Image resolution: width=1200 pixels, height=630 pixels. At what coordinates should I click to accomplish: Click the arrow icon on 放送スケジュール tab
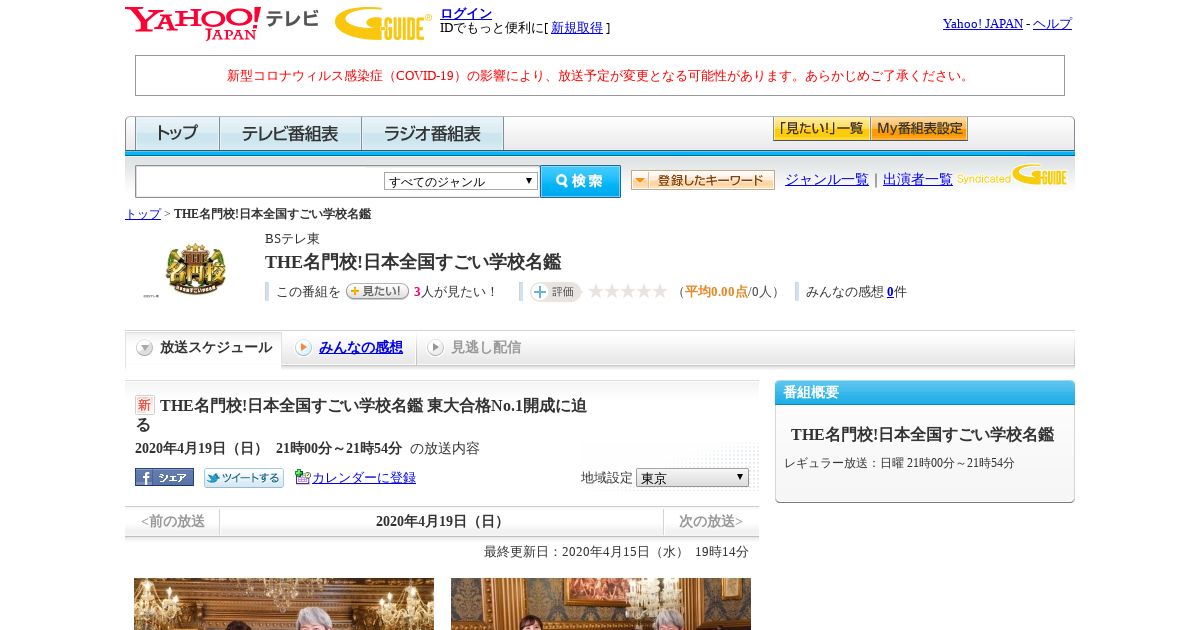click(145, 348)
